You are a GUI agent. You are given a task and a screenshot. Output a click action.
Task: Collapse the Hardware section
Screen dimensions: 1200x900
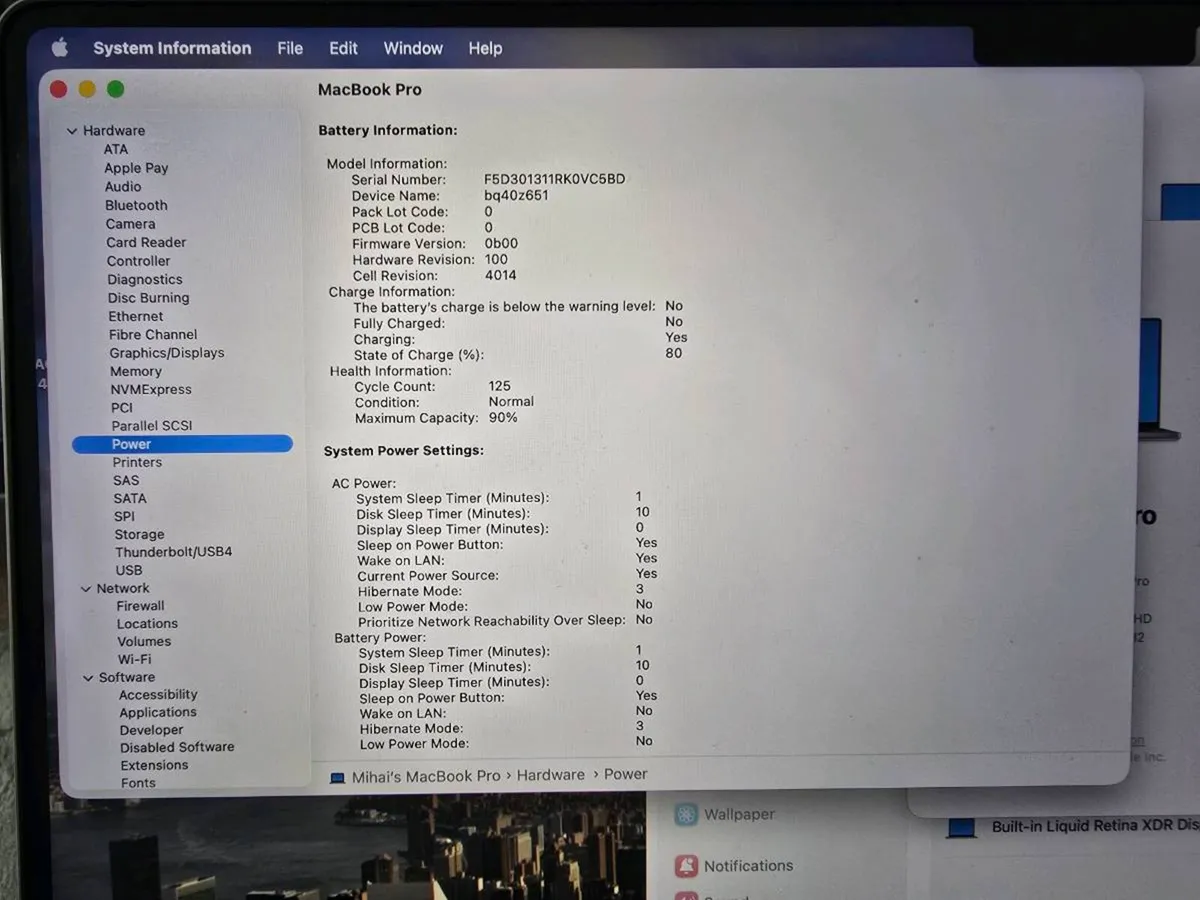[72, 131]
